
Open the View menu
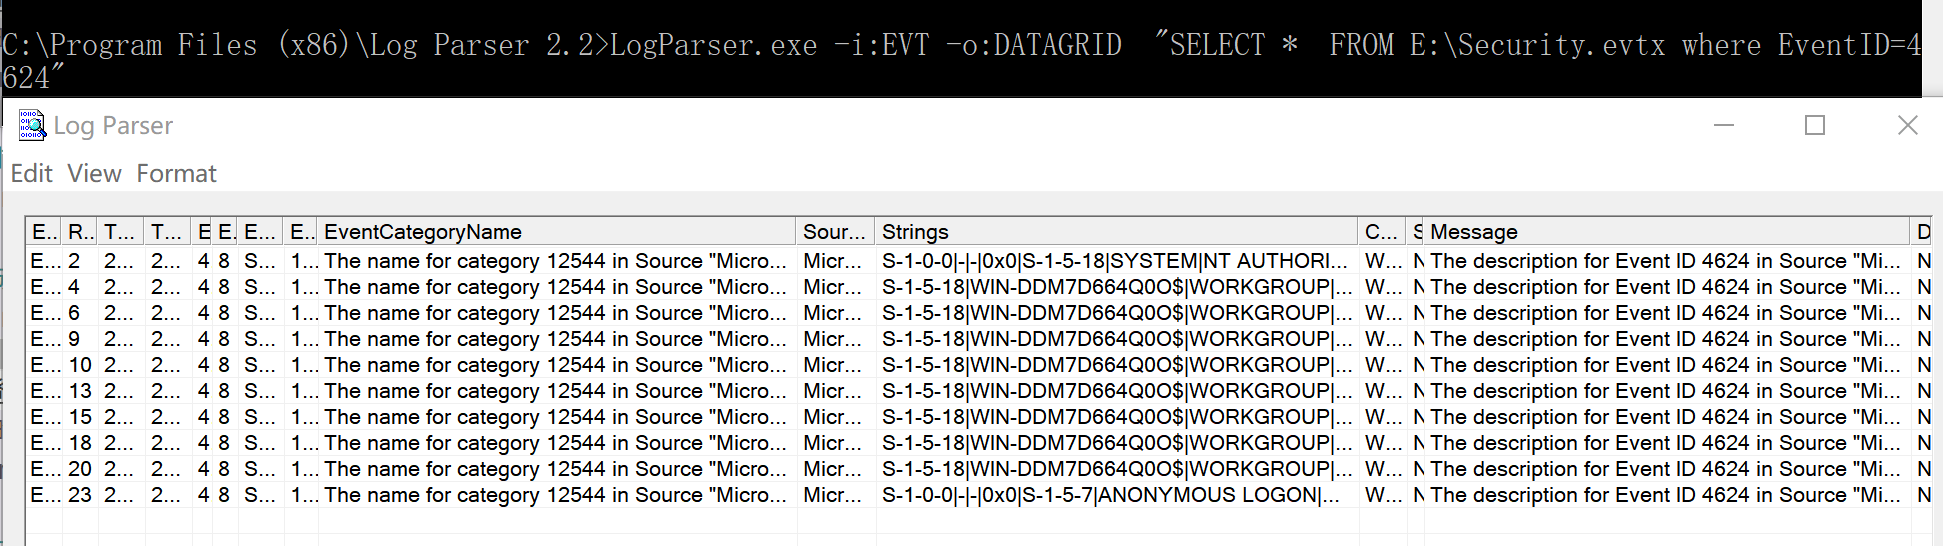pyautogui.click(x=94, y=174)
